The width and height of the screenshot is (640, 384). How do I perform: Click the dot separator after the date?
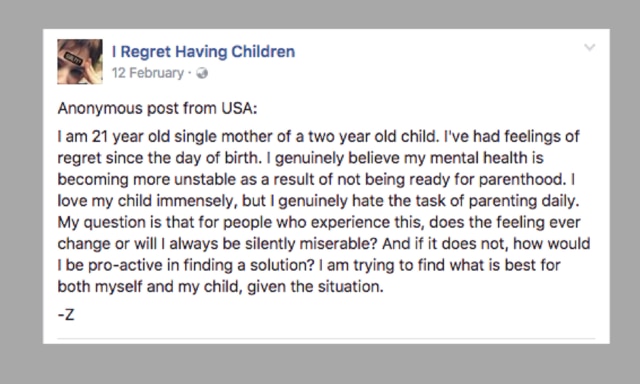click(x=189, y=73)
